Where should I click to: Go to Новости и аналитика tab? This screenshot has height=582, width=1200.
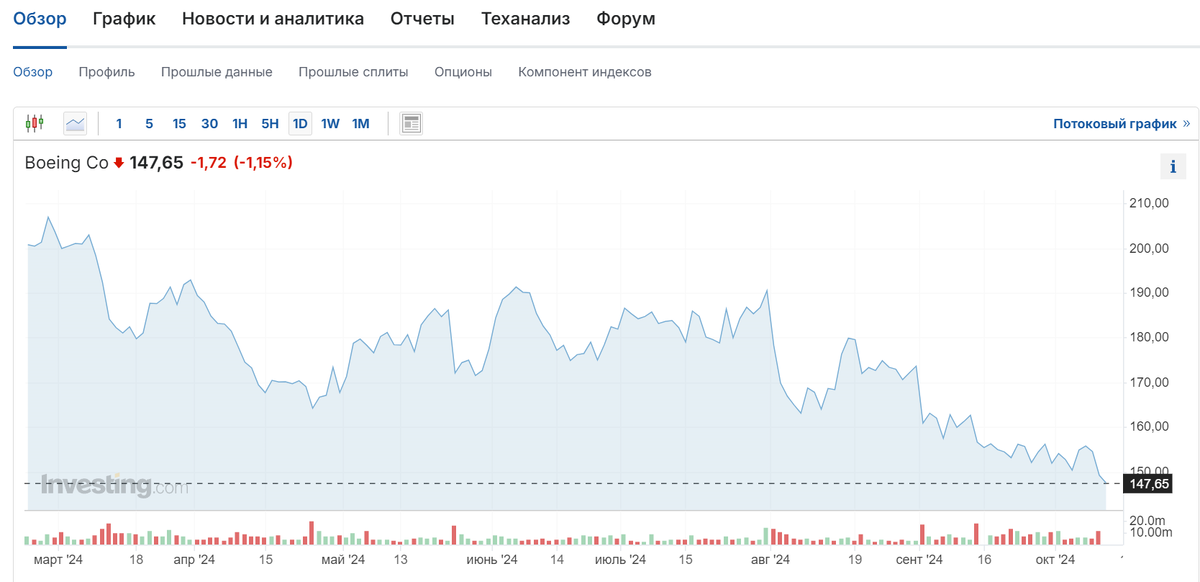273,19
